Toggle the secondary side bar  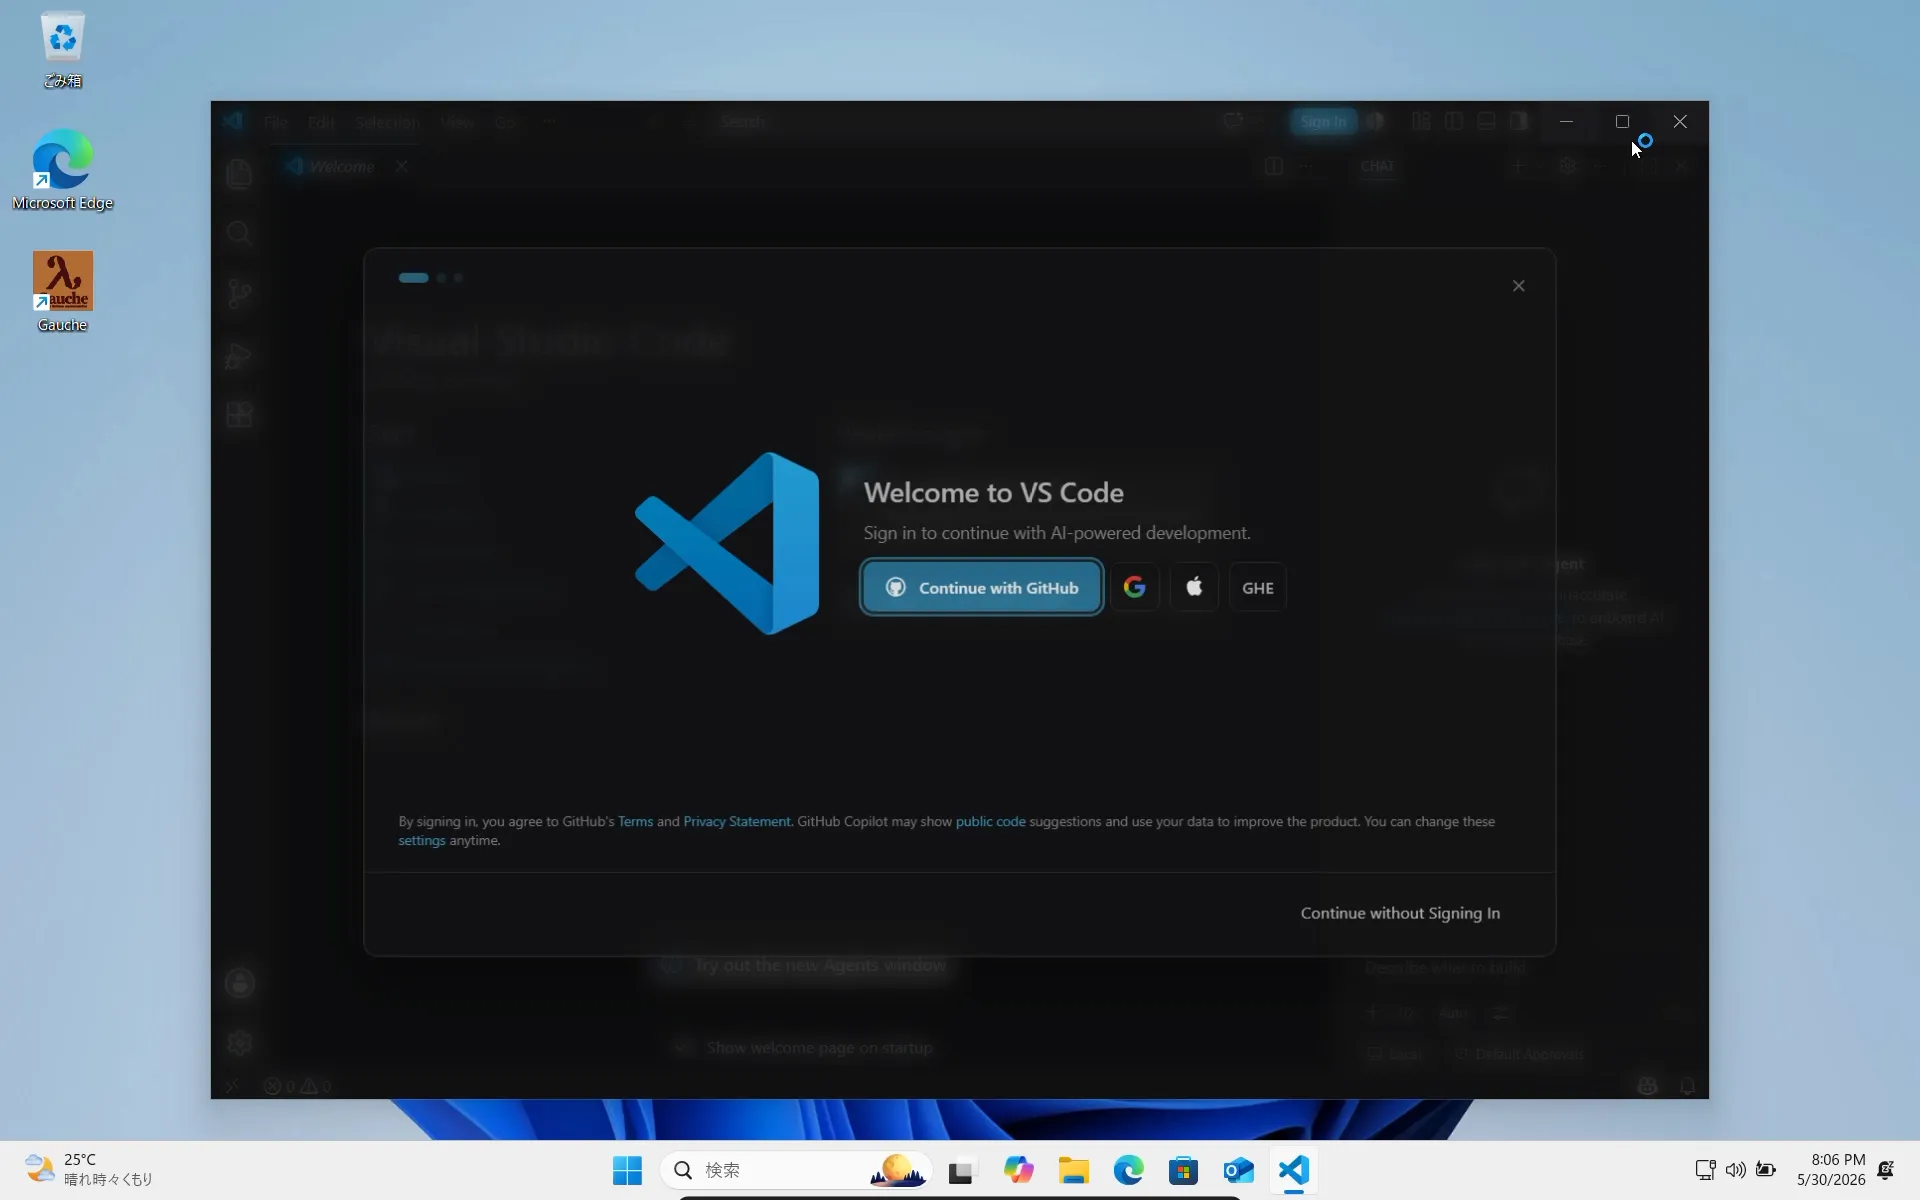click(x=1519, y=122)
